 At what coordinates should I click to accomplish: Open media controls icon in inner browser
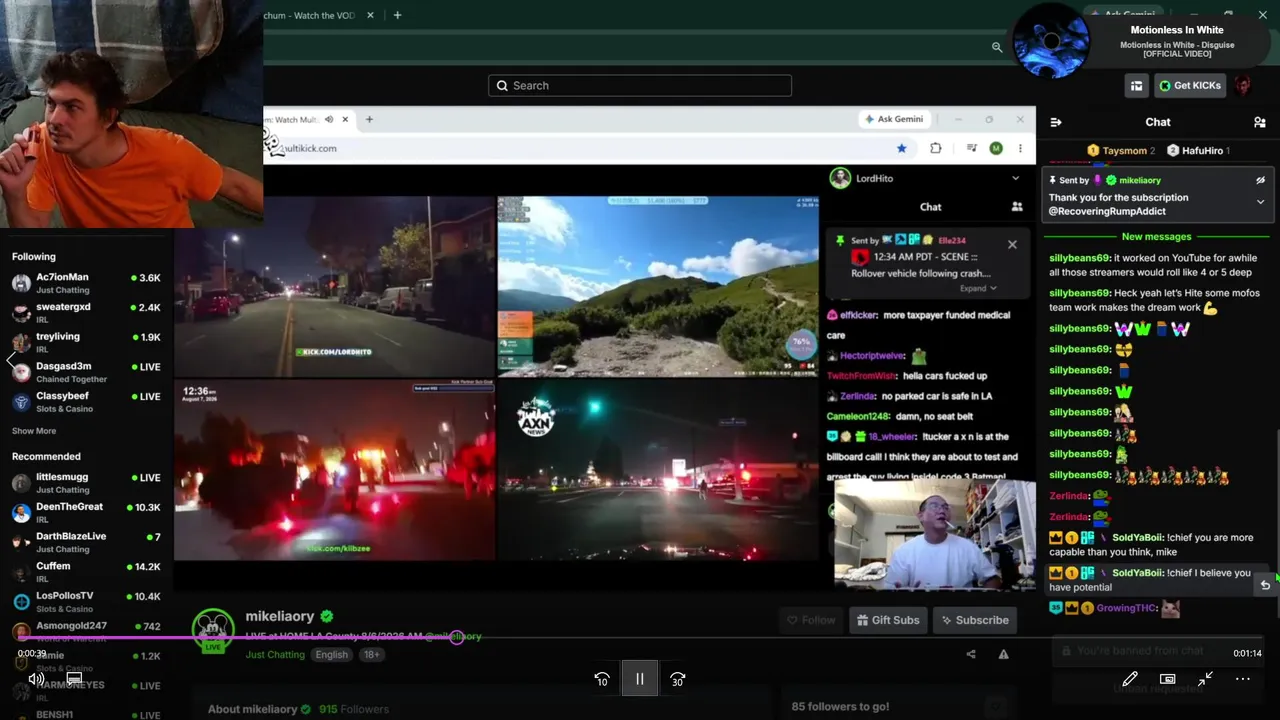pos(971,148)
